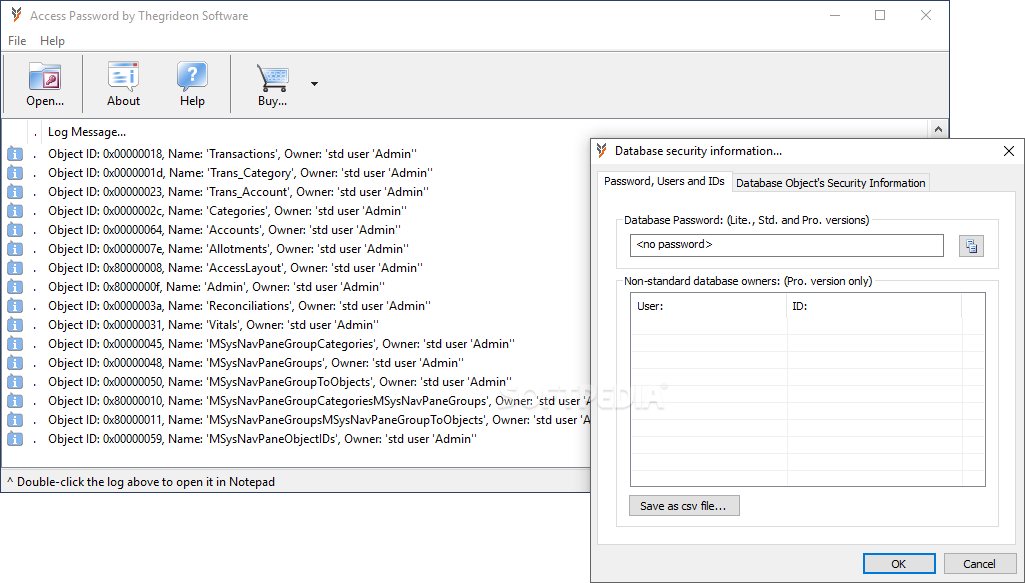Click info icon of 0x8000000f 'Admin' row

click(15, 287)
